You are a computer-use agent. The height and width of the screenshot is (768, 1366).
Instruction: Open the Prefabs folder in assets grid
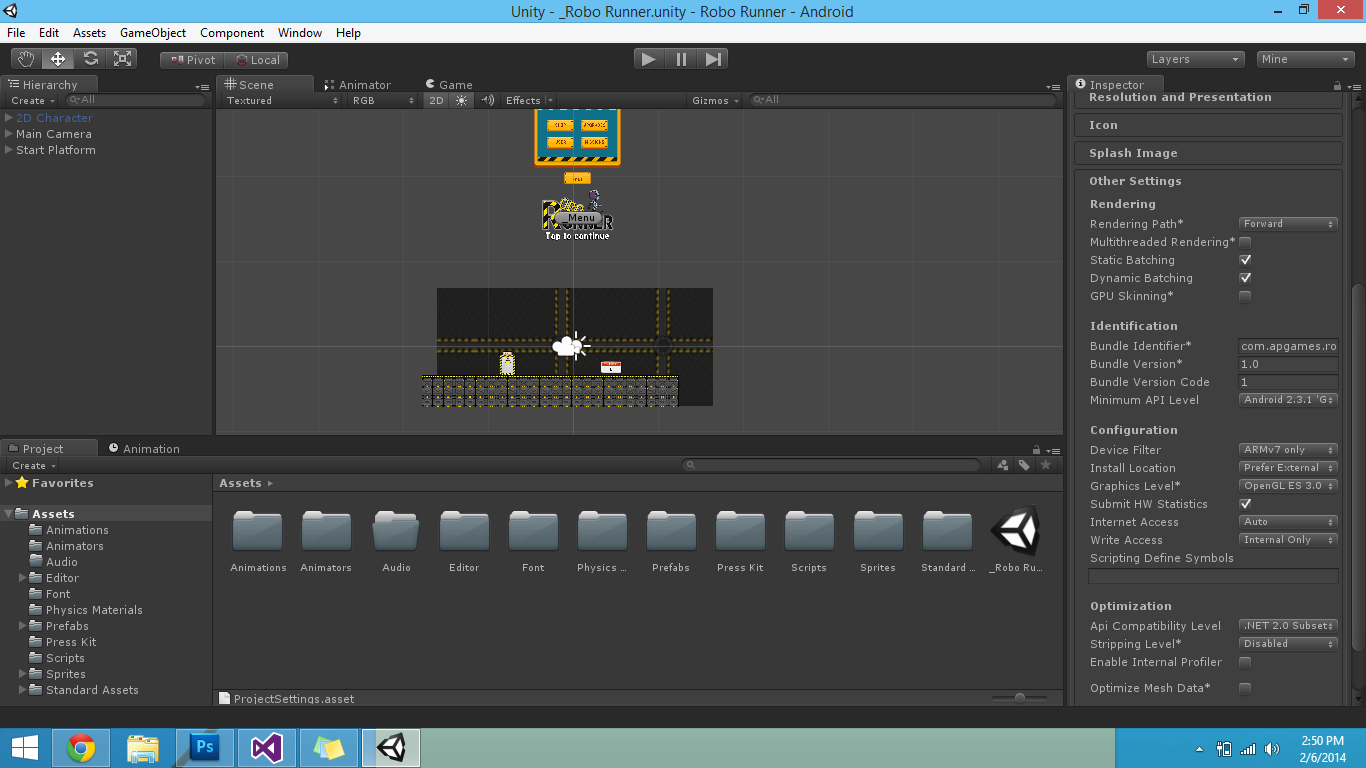pos(671,541)
